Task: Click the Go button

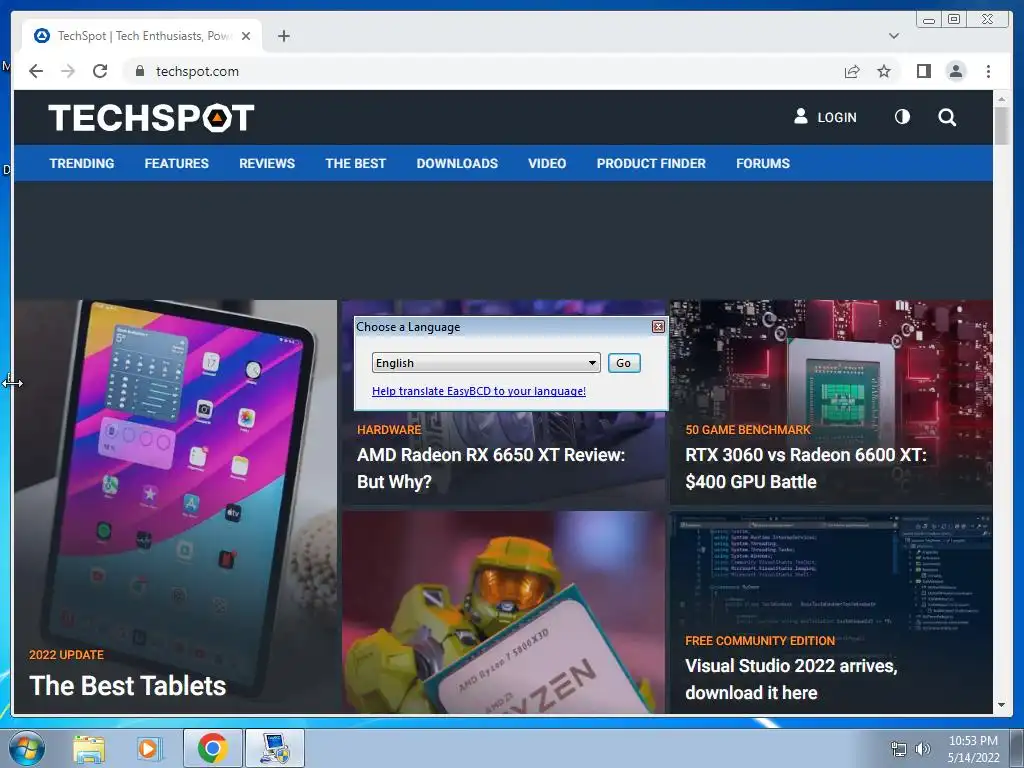Action: click(x=624, y=362)
